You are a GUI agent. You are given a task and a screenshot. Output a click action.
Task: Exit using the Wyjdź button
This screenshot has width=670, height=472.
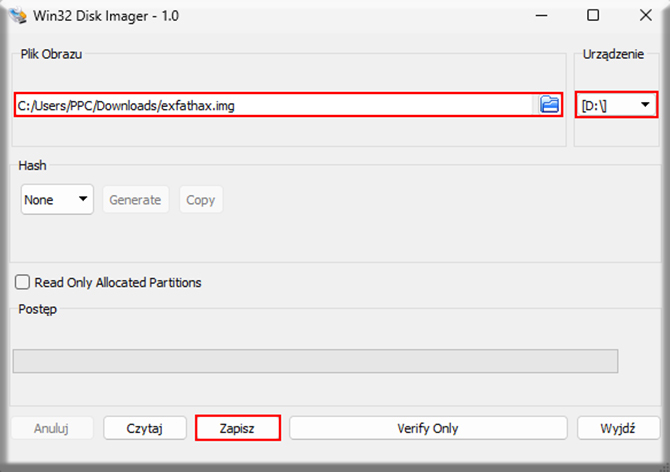click(618, 428)
